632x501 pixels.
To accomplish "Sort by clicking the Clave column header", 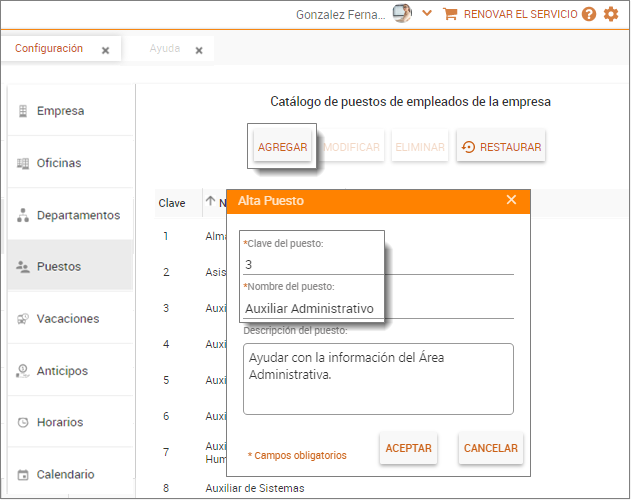I will click(x=172, y=203).
